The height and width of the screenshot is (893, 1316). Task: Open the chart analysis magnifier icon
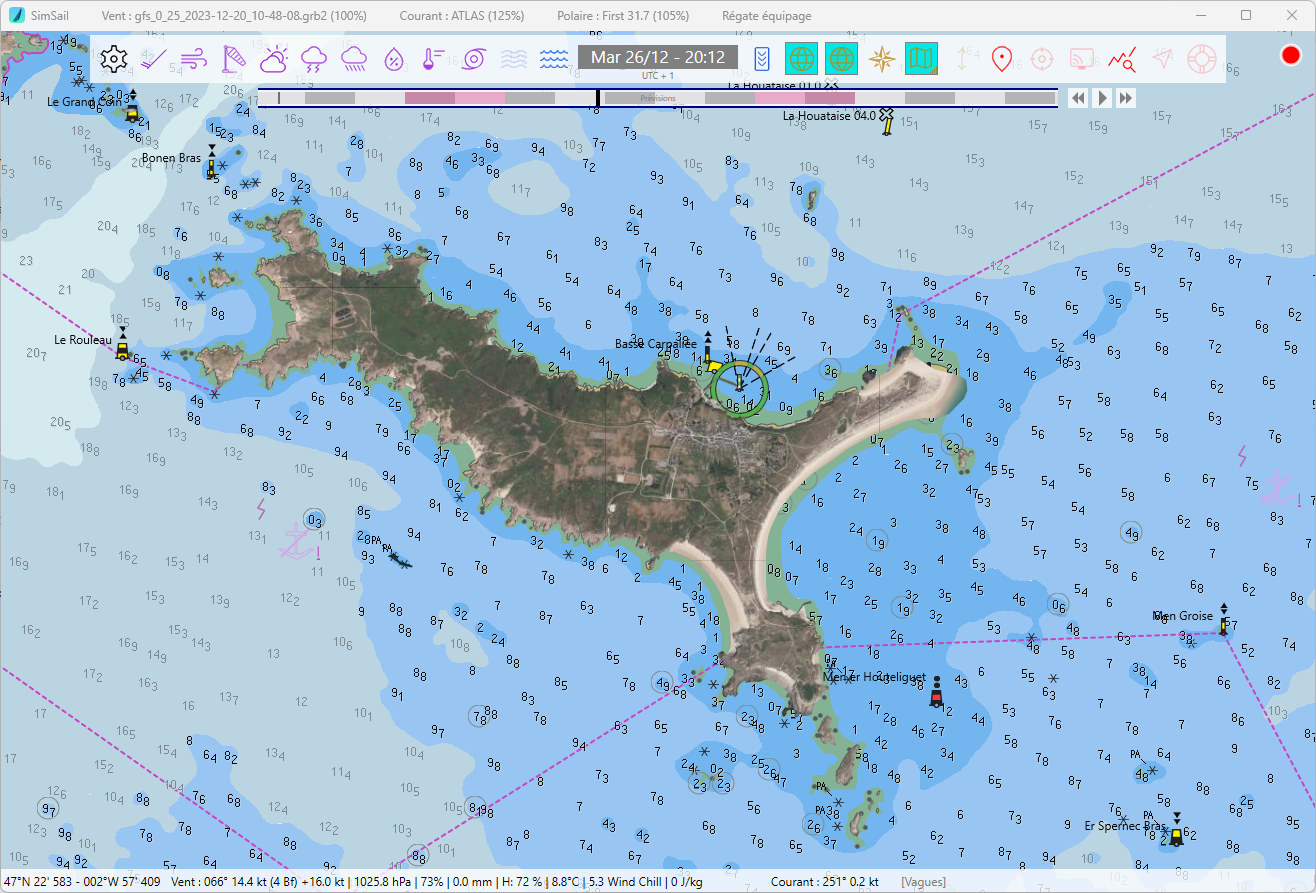pyautogui.click(x=1121, y=59)
